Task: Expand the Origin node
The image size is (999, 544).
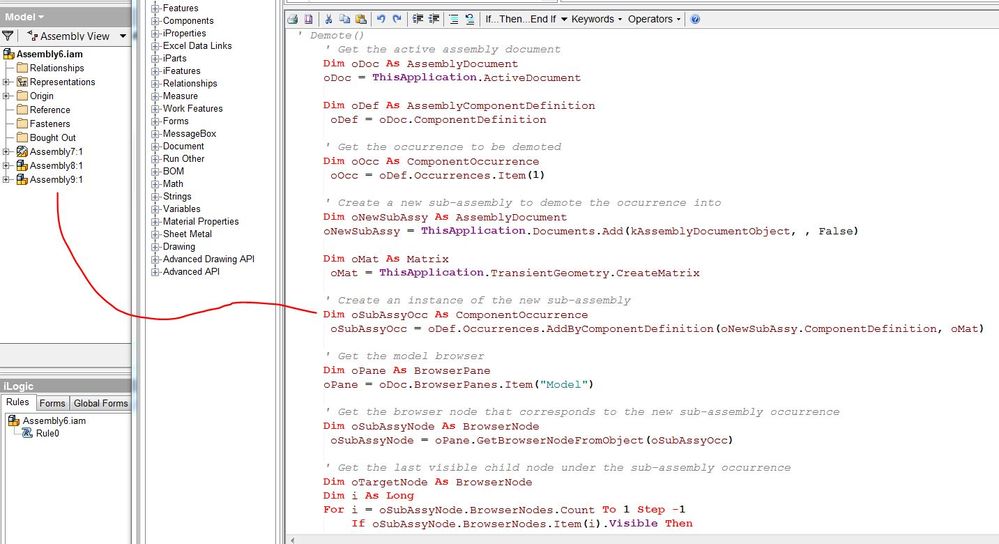Action: point(6,96)
